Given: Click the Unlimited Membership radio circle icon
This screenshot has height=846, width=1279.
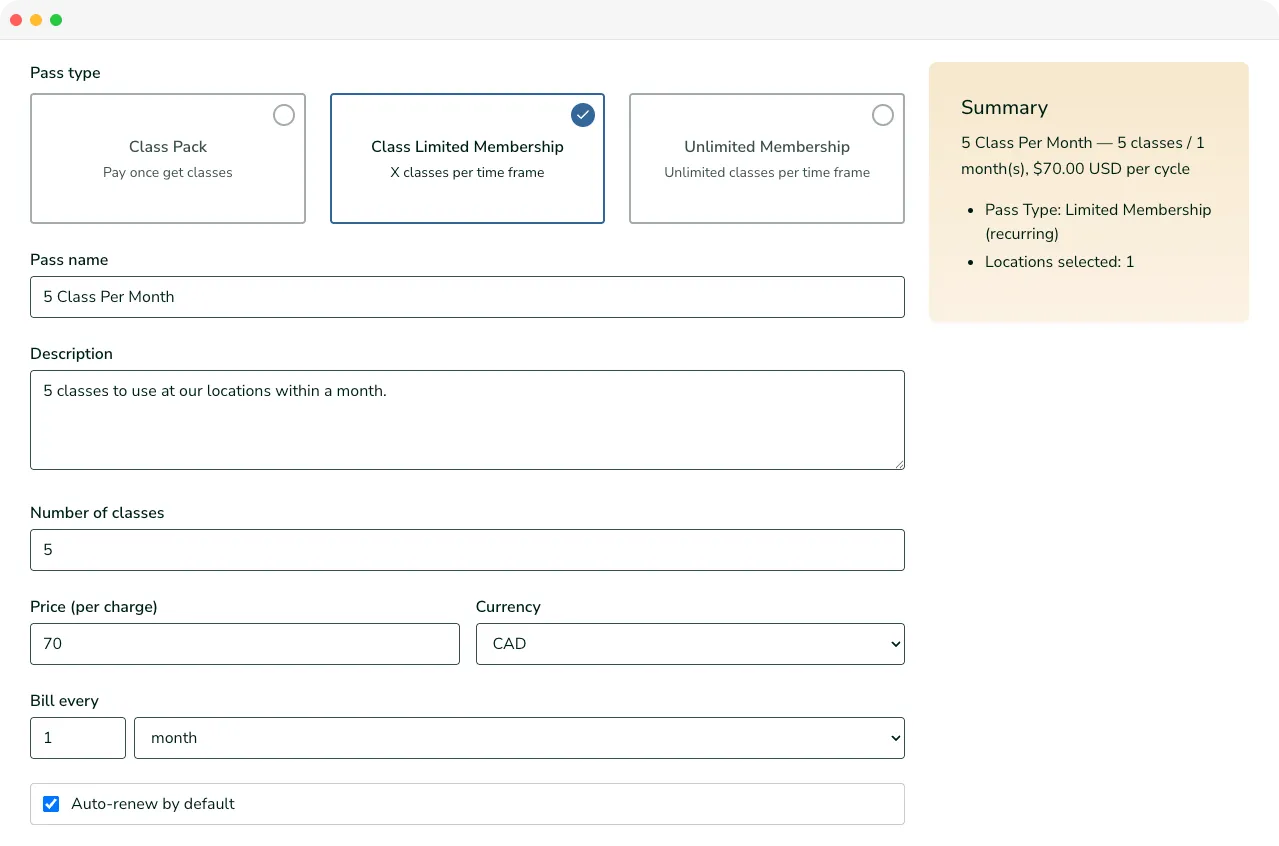Looking at the screenshot, I should (x=883, y=115).
